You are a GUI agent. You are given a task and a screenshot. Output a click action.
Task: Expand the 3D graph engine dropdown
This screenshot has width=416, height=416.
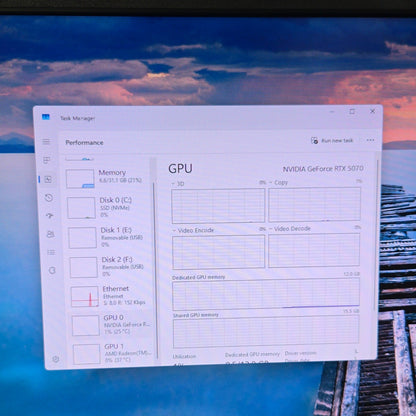click(x=178, y=184)
